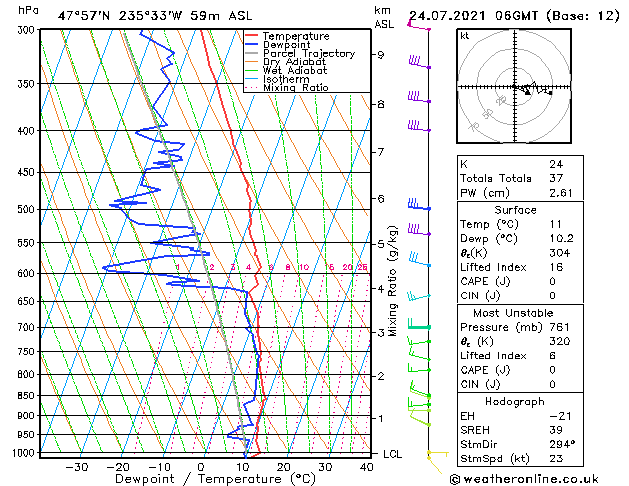
Task: Click the km ASL axis heading
Action: [x=384, y=17]
